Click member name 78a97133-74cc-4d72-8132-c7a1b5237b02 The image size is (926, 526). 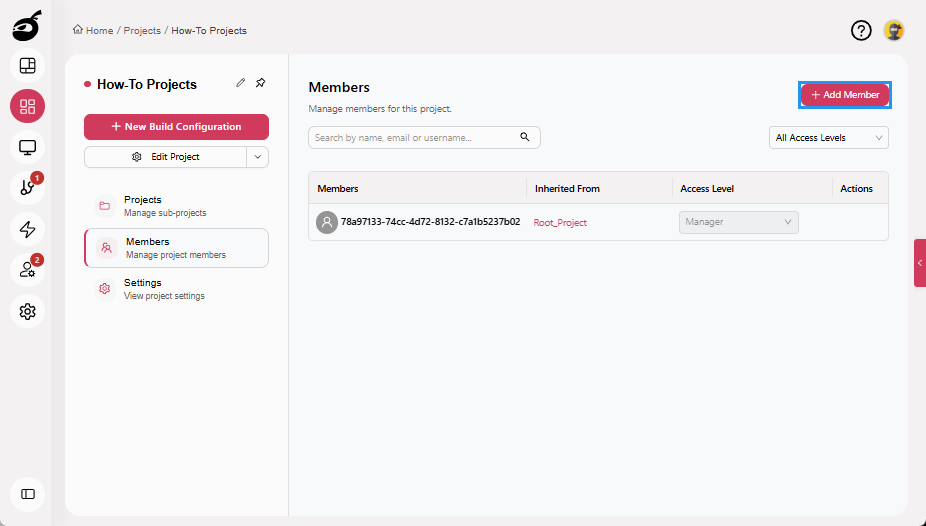[431, 222]
